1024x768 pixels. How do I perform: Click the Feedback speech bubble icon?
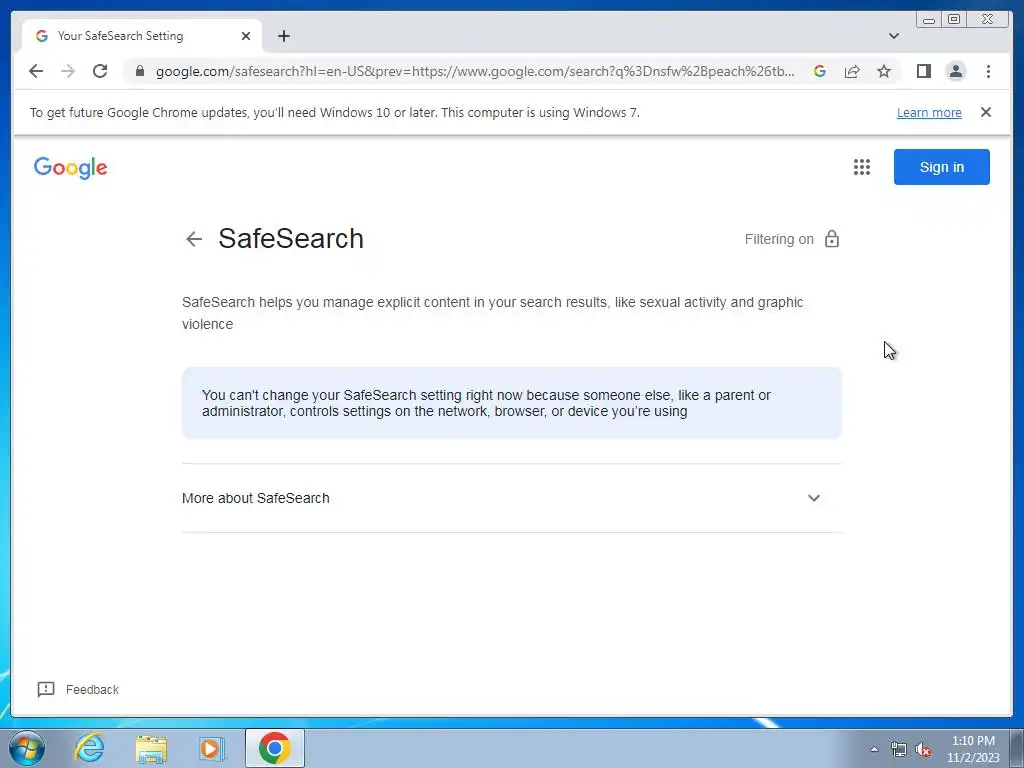[x=46, y=690]
